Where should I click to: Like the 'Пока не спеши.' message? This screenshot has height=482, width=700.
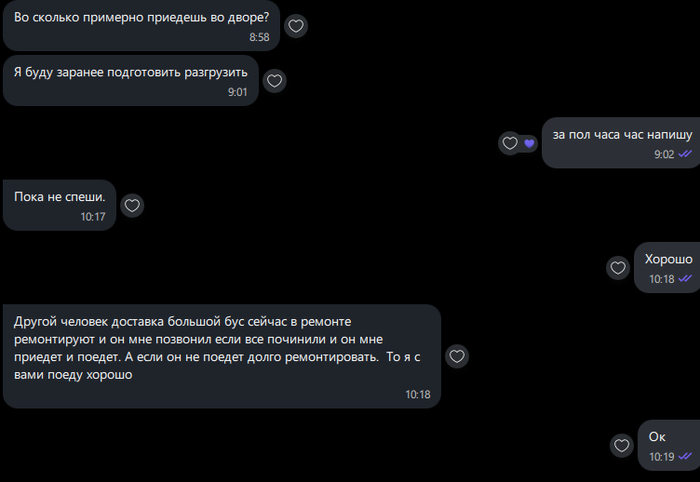[132, 205]
